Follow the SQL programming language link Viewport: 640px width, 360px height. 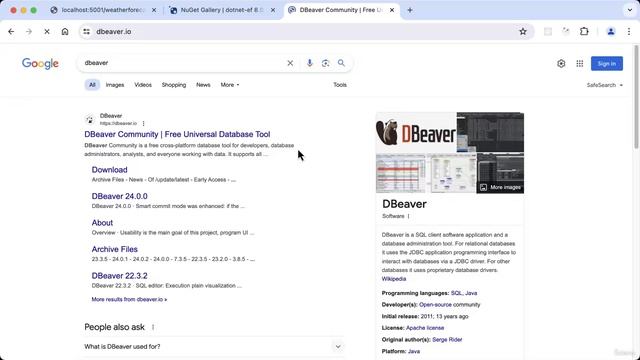coord(456,293)
